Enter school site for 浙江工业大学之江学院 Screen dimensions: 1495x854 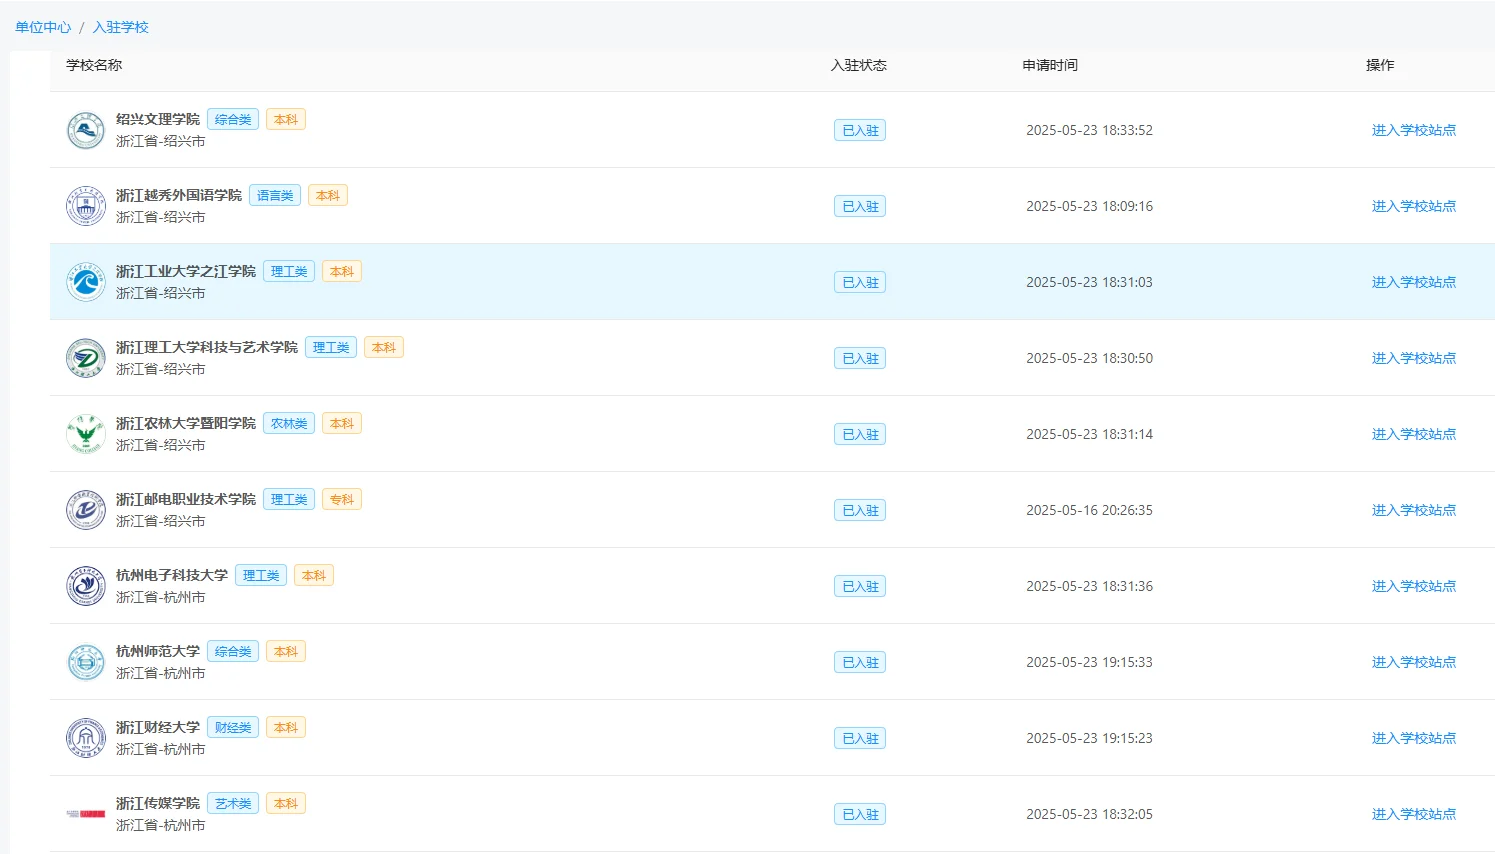[1414, 282]
